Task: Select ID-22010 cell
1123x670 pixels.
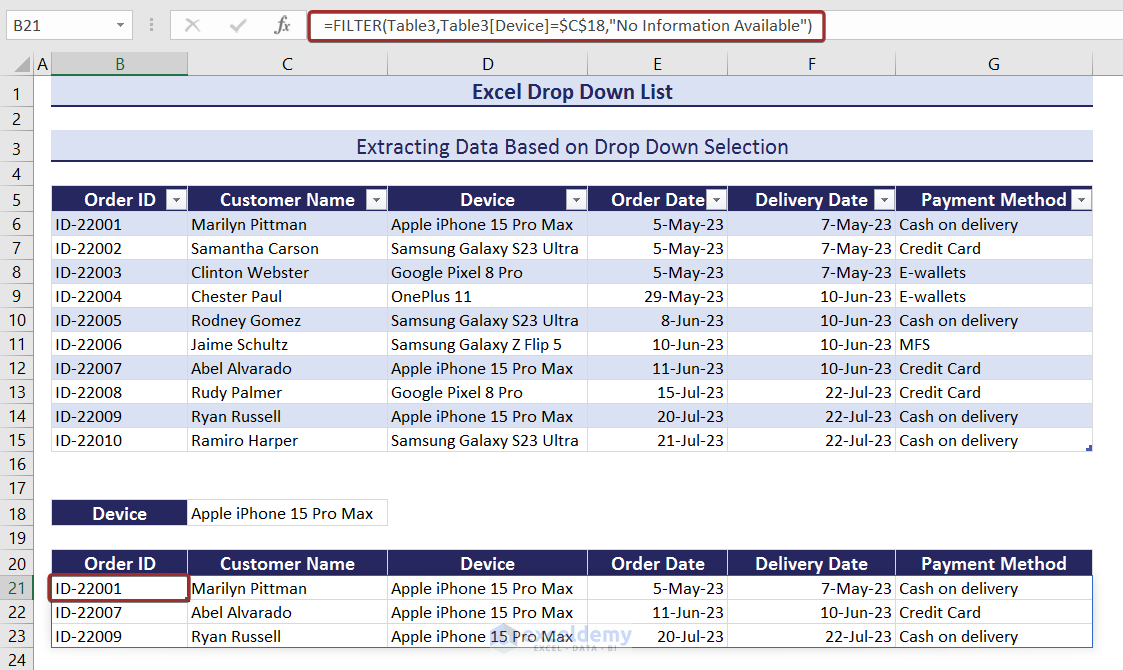Action: (x=120, y=441)
